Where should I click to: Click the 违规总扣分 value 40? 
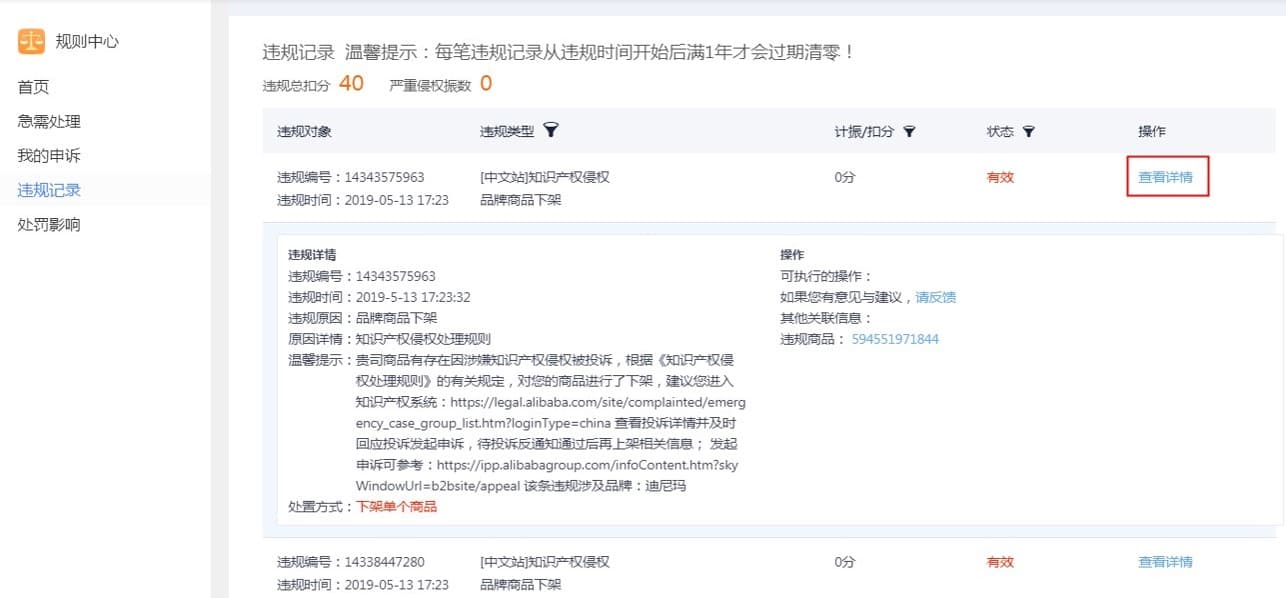click(x=351, y=83)
